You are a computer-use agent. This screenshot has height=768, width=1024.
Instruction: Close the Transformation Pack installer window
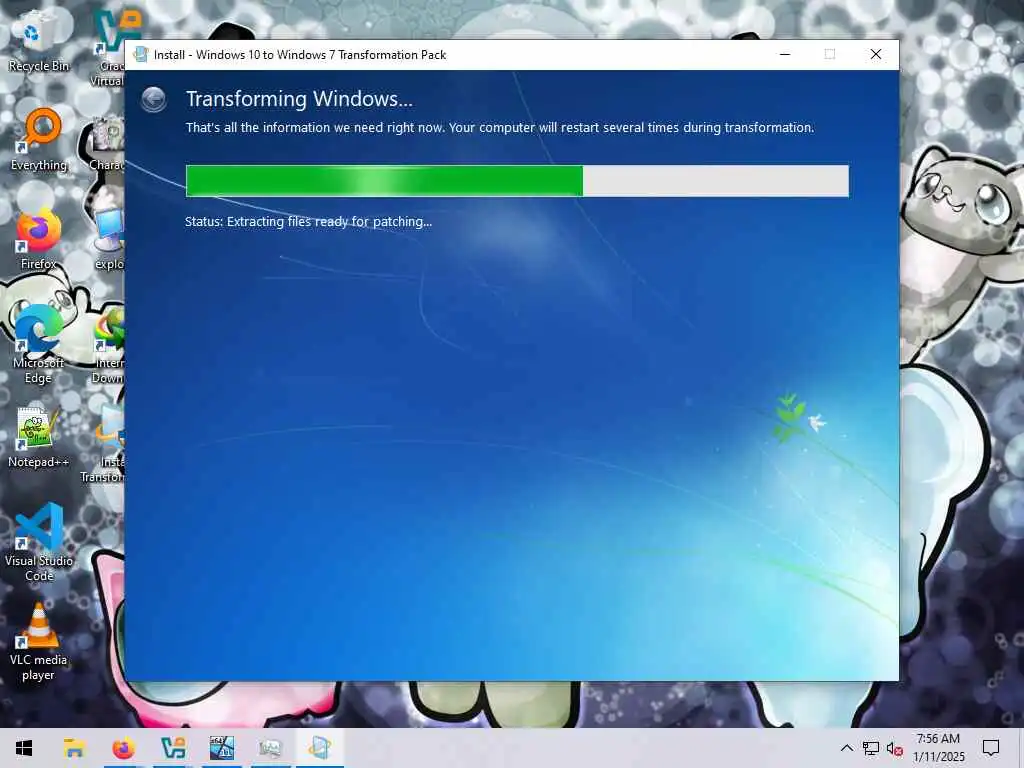point(876,54)
